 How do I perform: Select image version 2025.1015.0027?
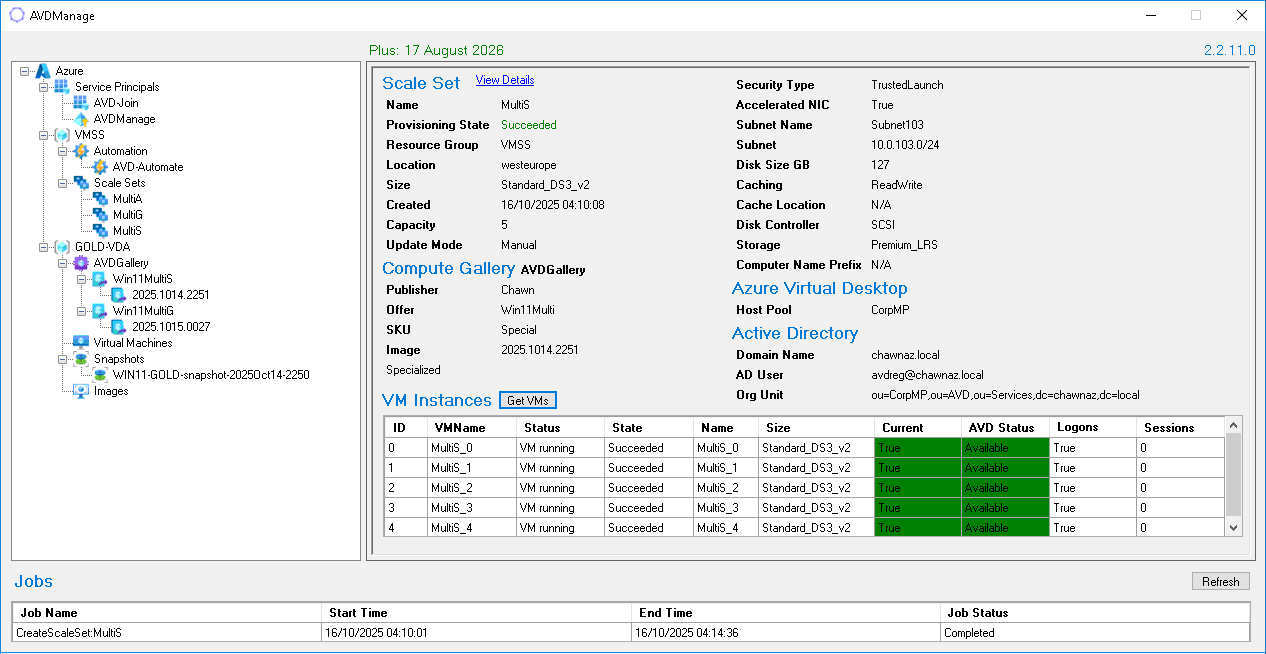click(x=170, y=327)
